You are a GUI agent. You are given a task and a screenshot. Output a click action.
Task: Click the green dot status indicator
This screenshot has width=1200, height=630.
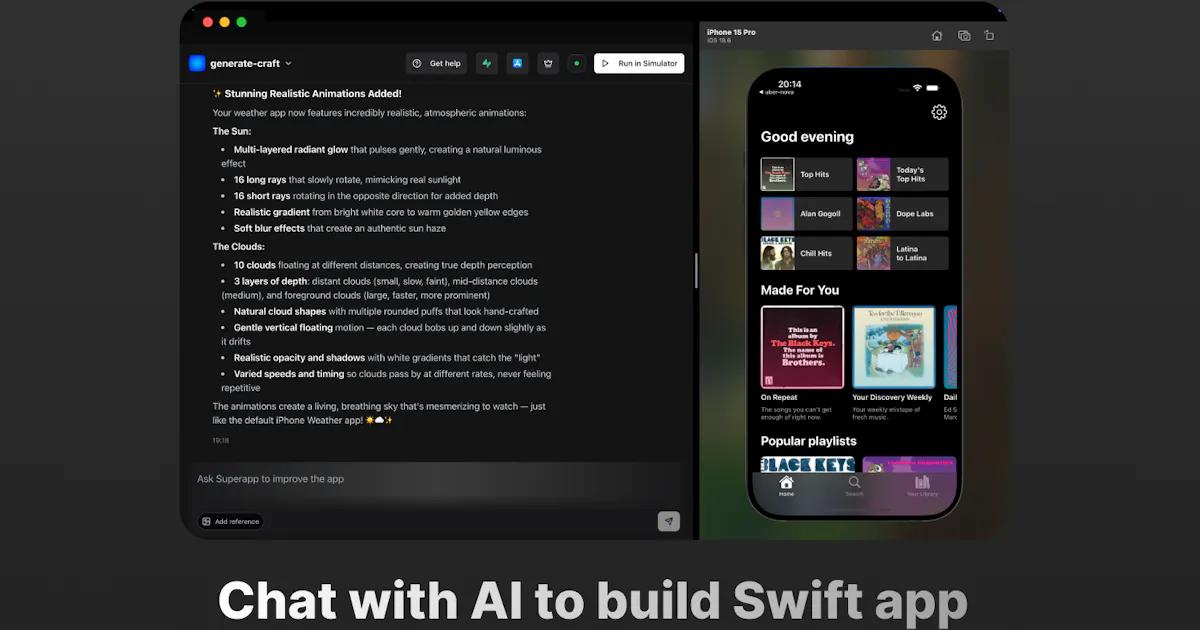pyautogui.click(x=576, y=63)
